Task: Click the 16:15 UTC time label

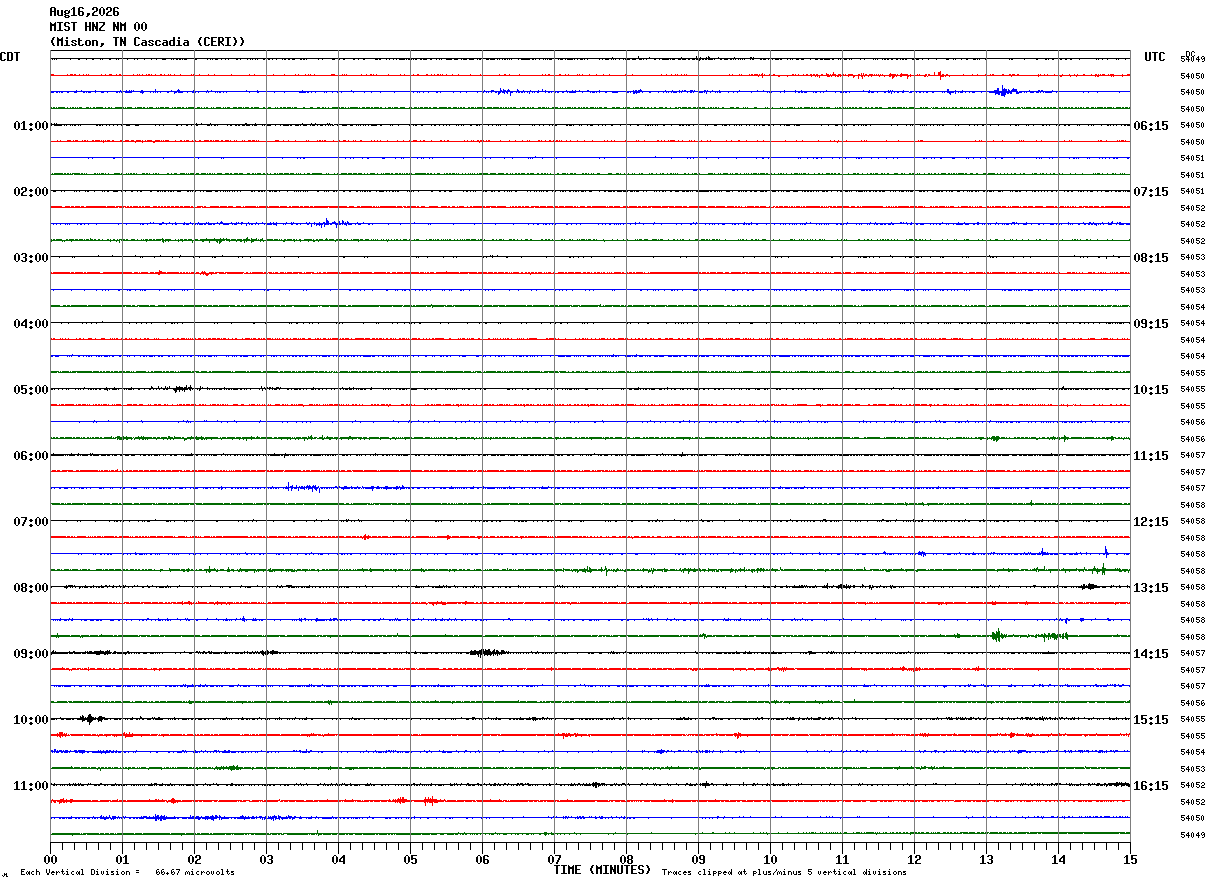Action: [1152, 786]
